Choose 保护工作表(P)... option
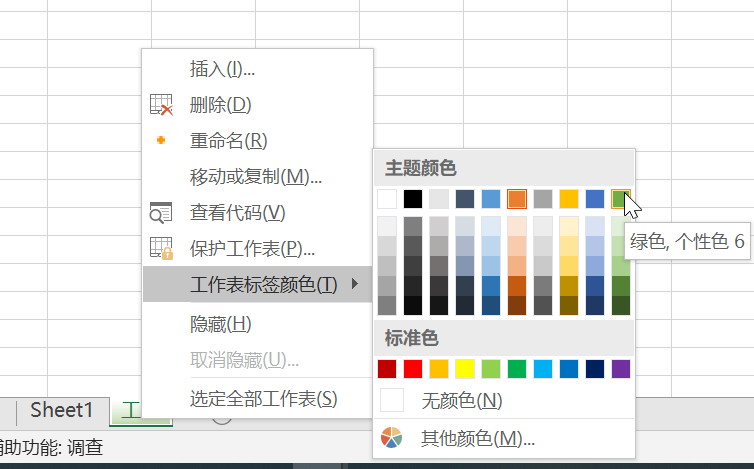The width and height of the screenshot is (754, 469). (258, 248)
